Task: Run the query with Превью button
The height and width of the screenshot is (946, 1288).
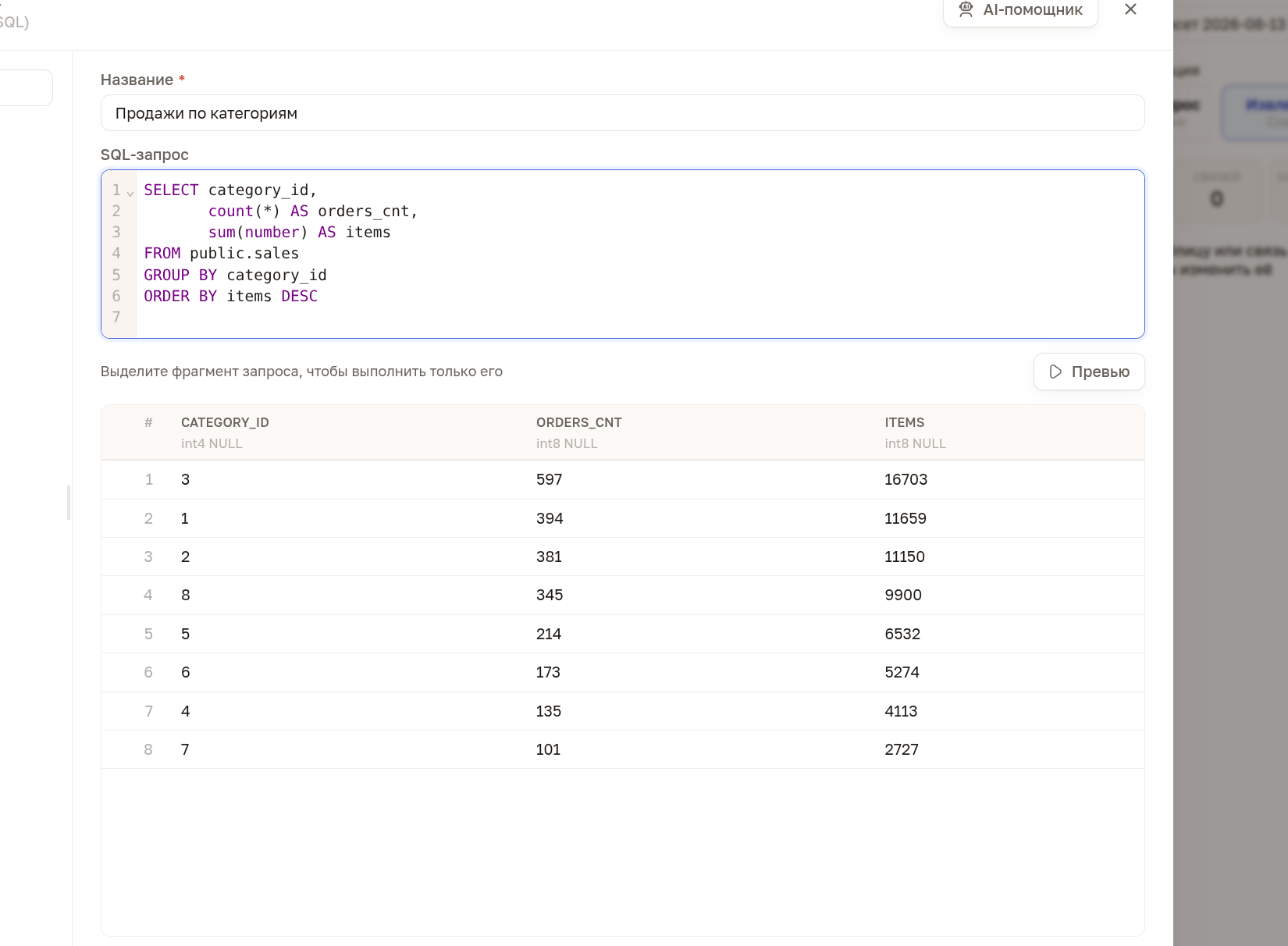Action: [x=1089, y=372]
